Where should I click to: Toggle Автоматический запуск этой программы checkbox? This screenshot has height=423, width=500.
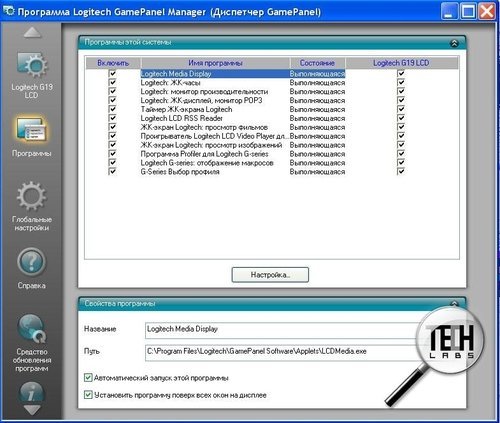tap(88, 378)
